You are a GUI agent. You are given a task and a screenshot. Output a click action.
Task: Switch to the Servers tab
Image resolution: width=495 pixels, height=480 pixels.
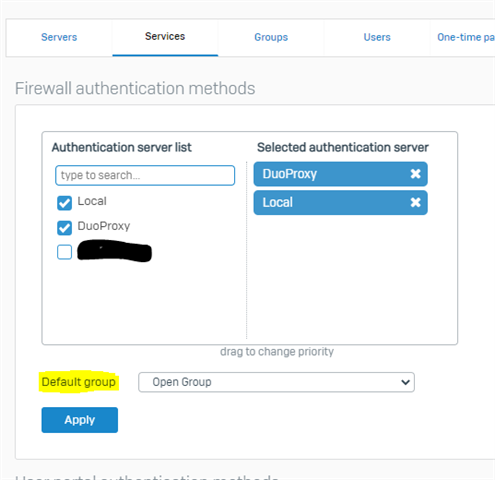coord(59,37)
